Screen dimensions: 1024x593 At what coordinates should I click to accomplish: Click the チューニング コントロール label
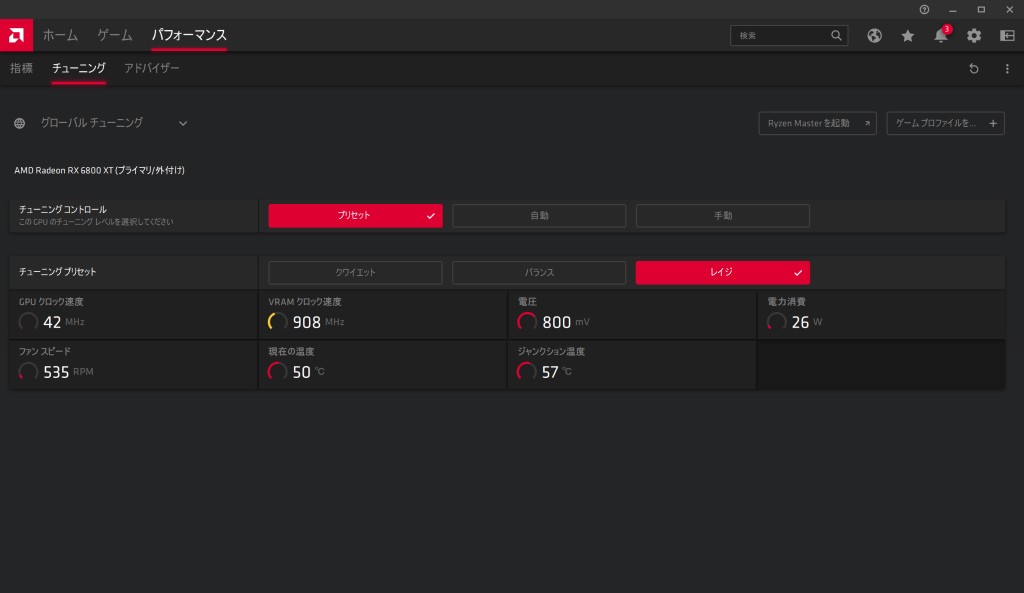[x=63, y=210]
